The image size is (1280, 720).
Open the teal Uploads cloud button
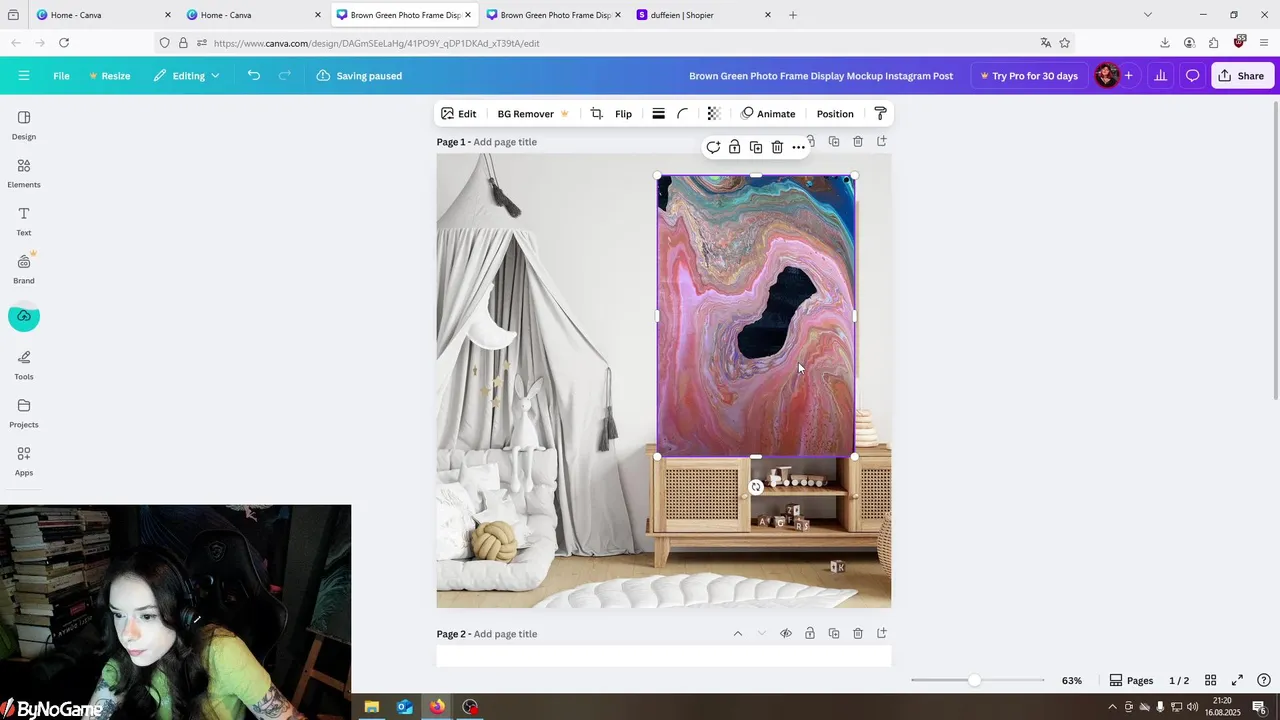[24, 316]
